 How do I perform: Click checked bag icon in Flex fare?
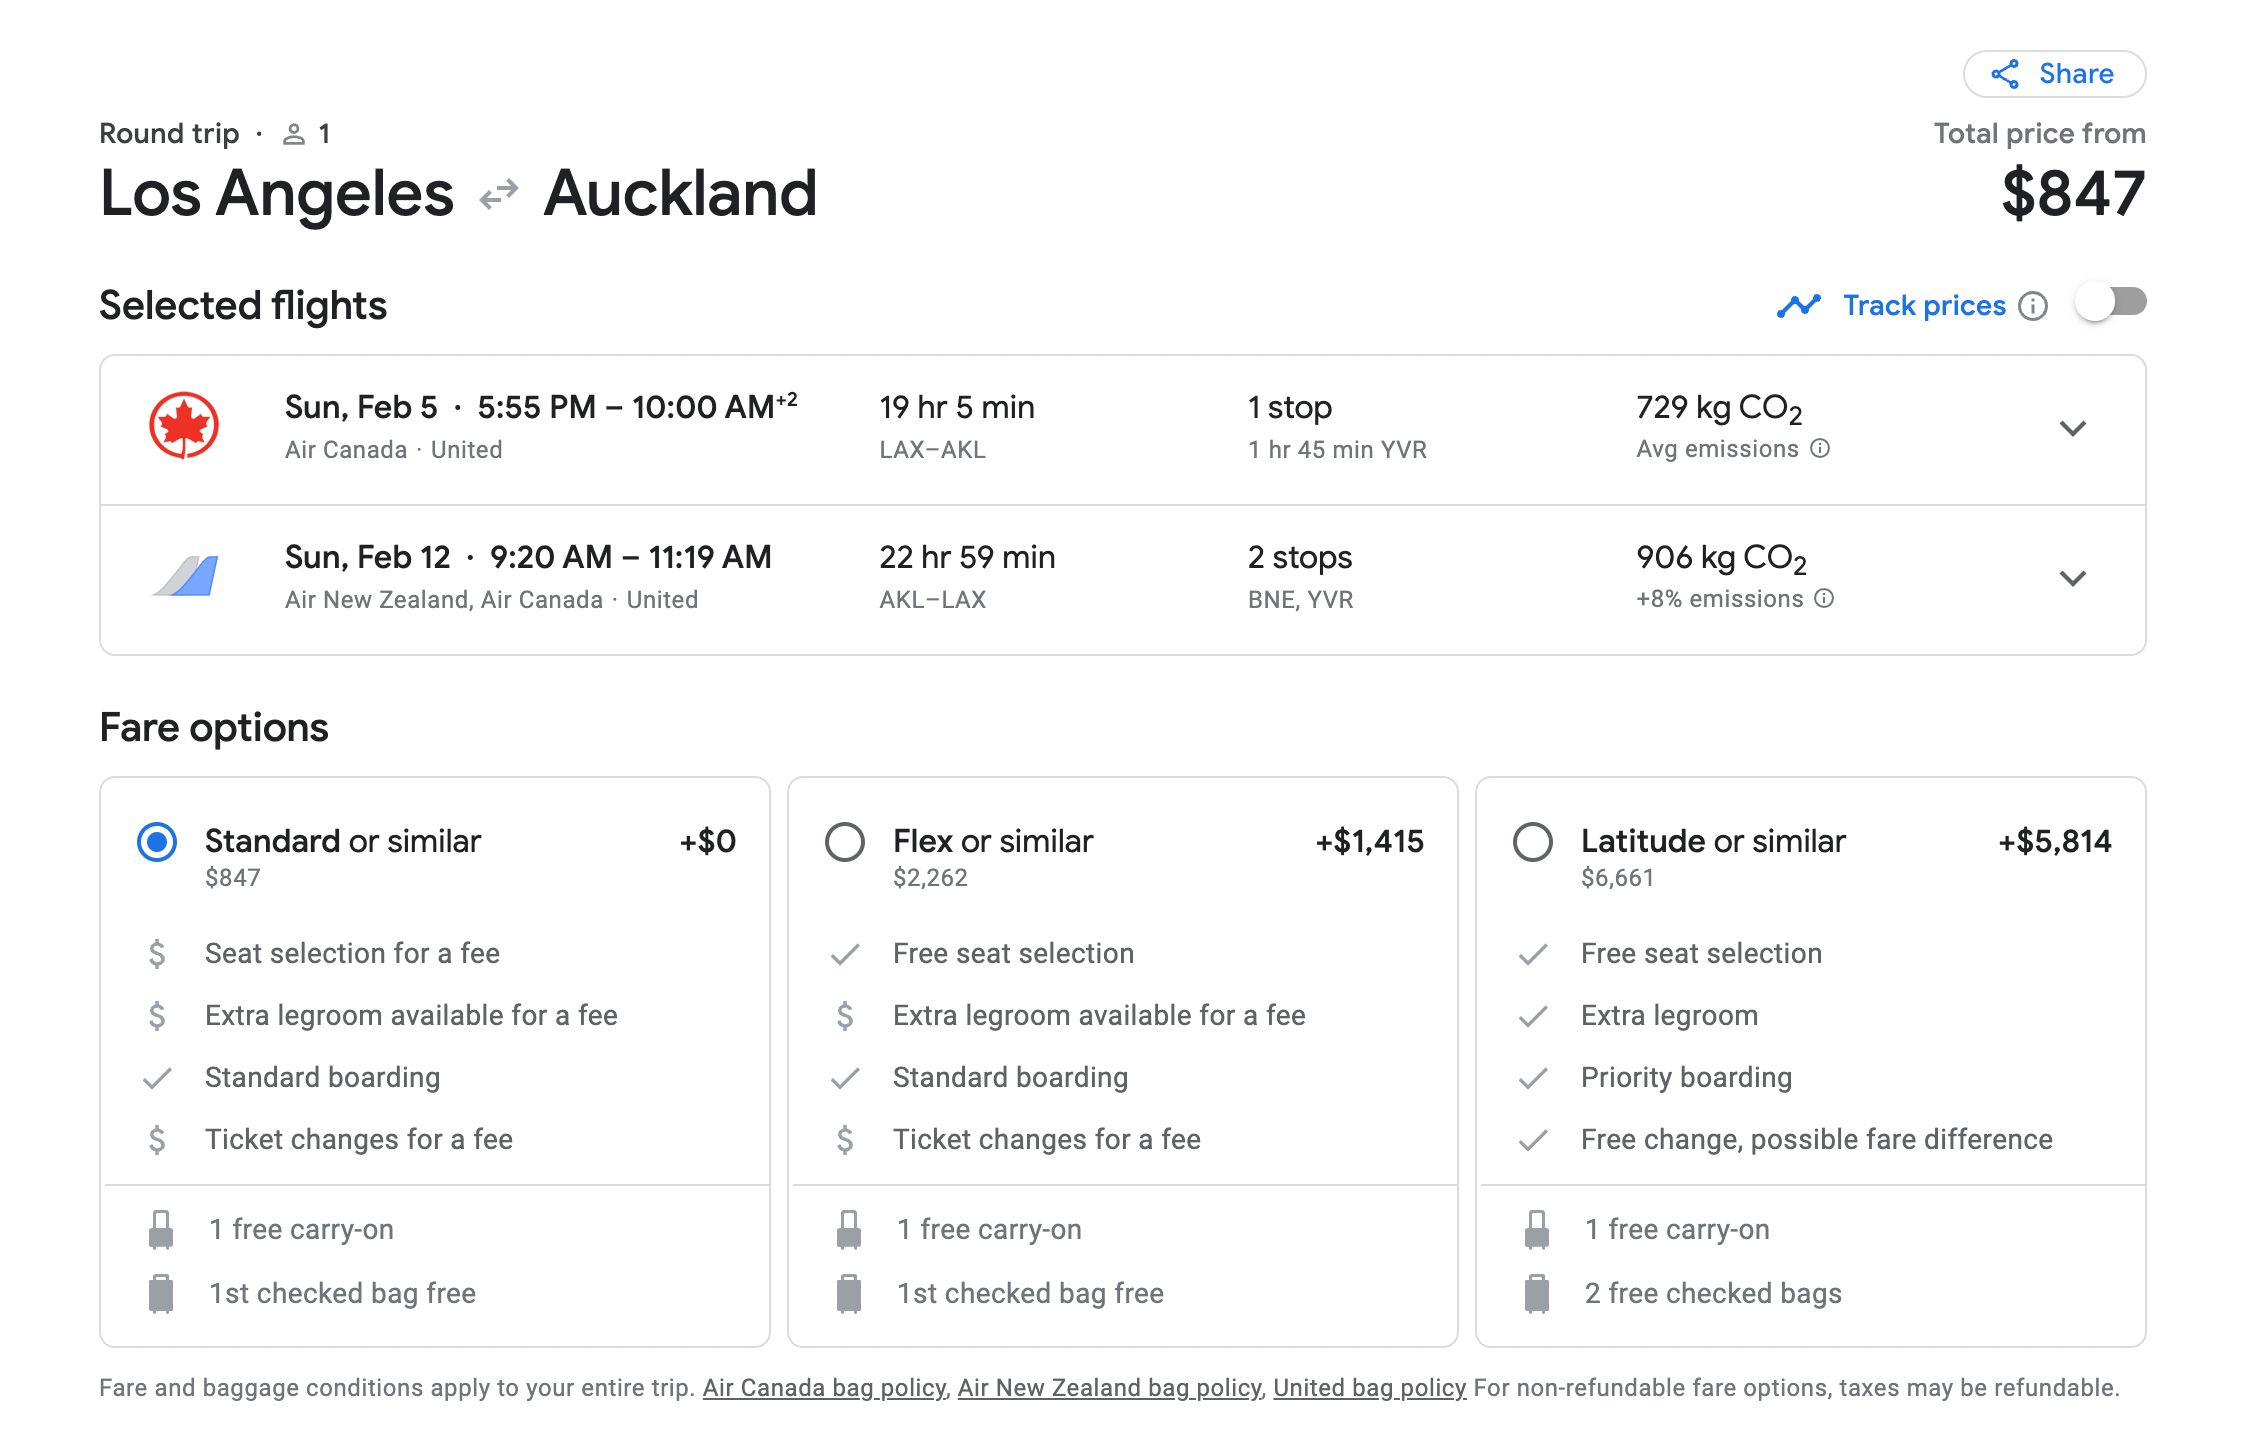pos(849,1293)
